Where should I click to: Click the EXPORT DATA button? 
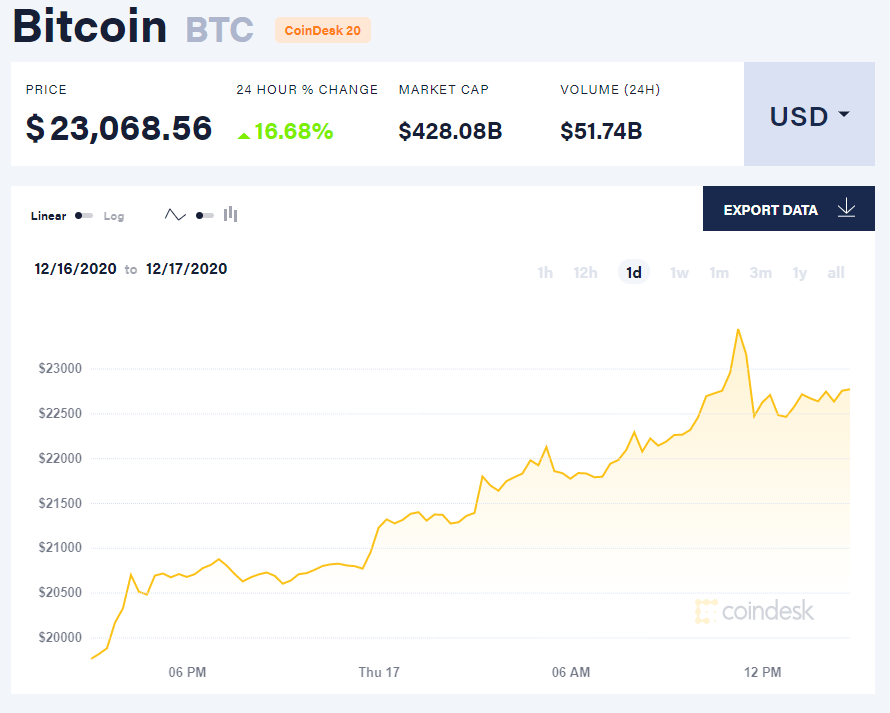(x=789, y=209)
